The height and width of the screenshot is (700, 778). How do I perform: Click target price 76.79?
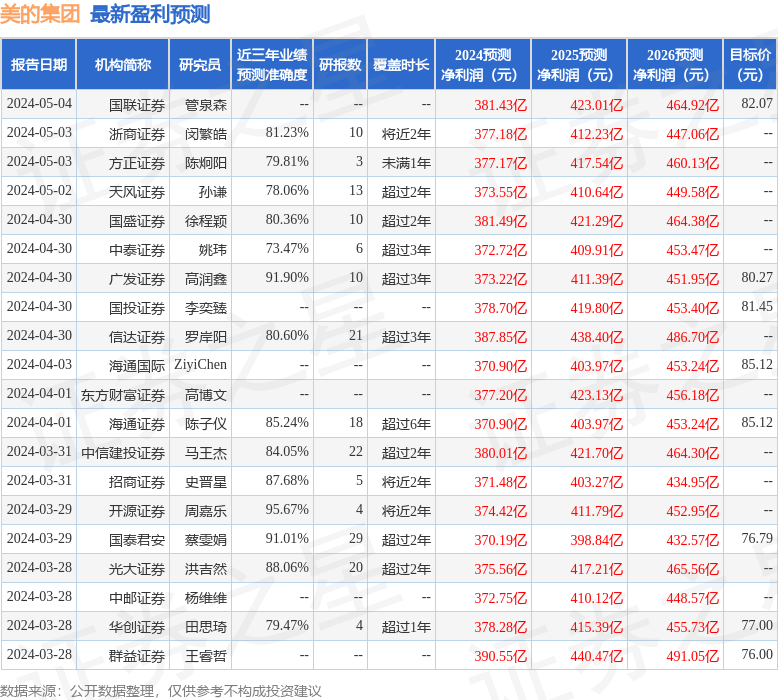[x=757, y=538]
